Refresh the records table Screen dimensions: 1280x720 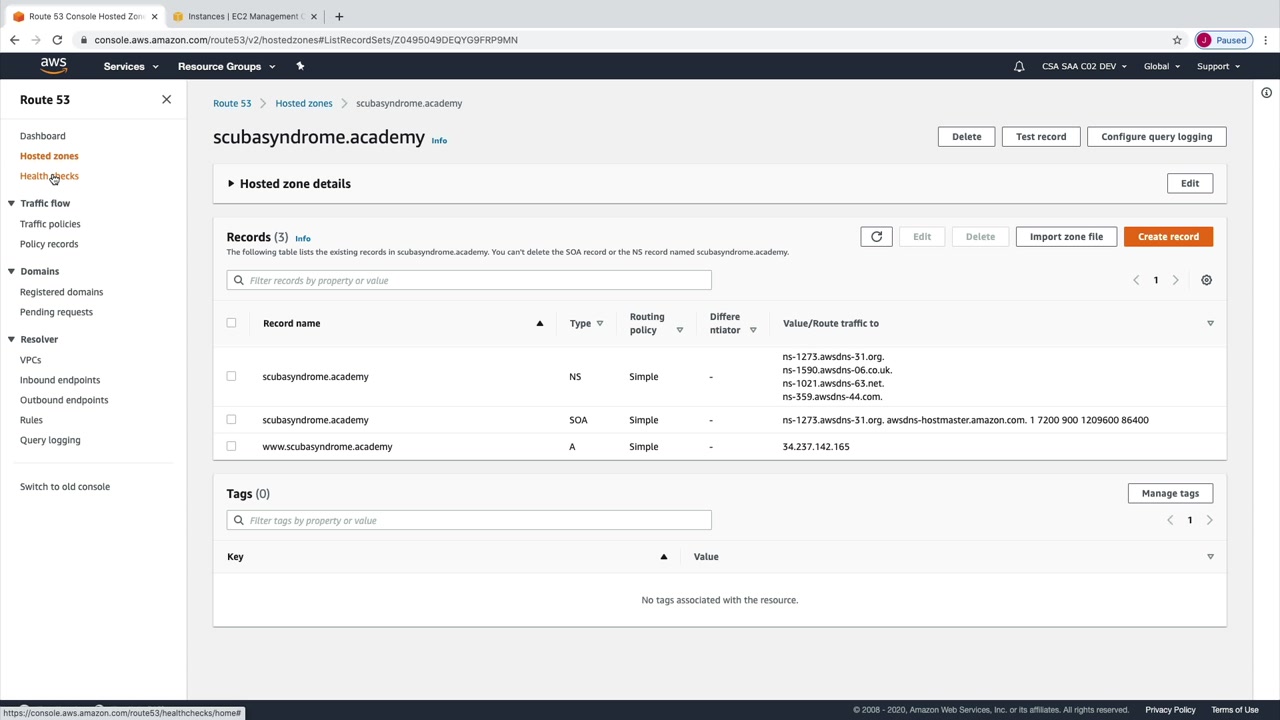click(876, 237)
